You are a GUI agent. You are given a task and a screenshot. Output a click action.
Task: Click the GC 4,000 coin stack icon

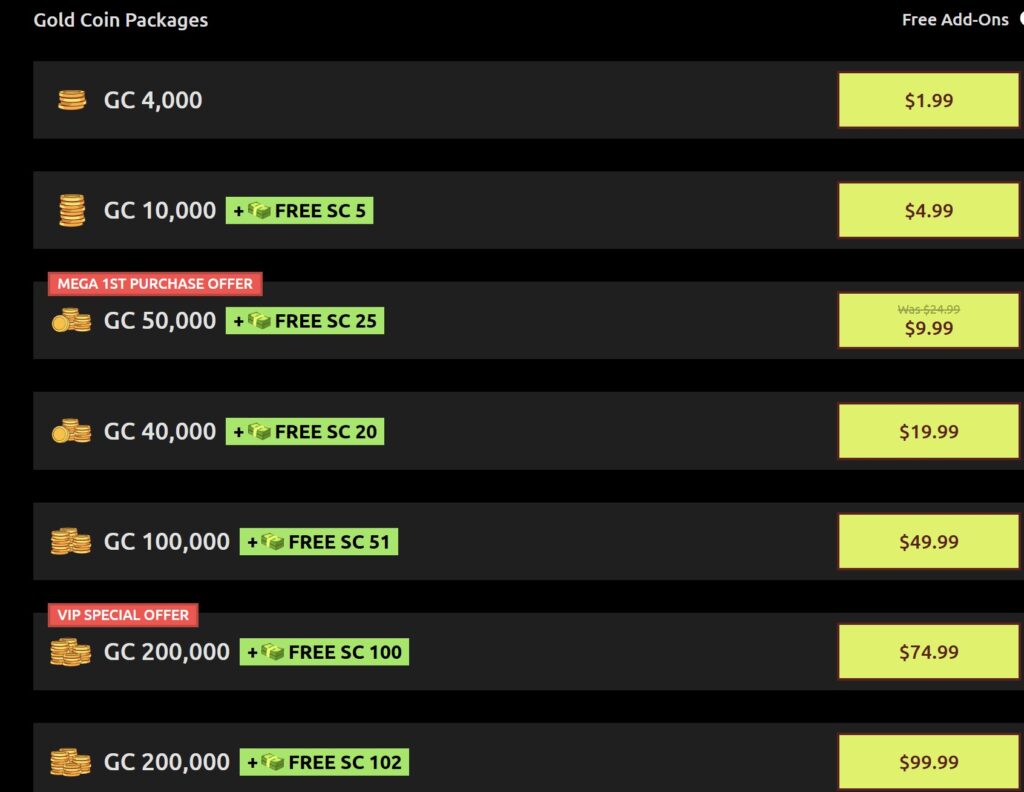[x=72, y=100]
